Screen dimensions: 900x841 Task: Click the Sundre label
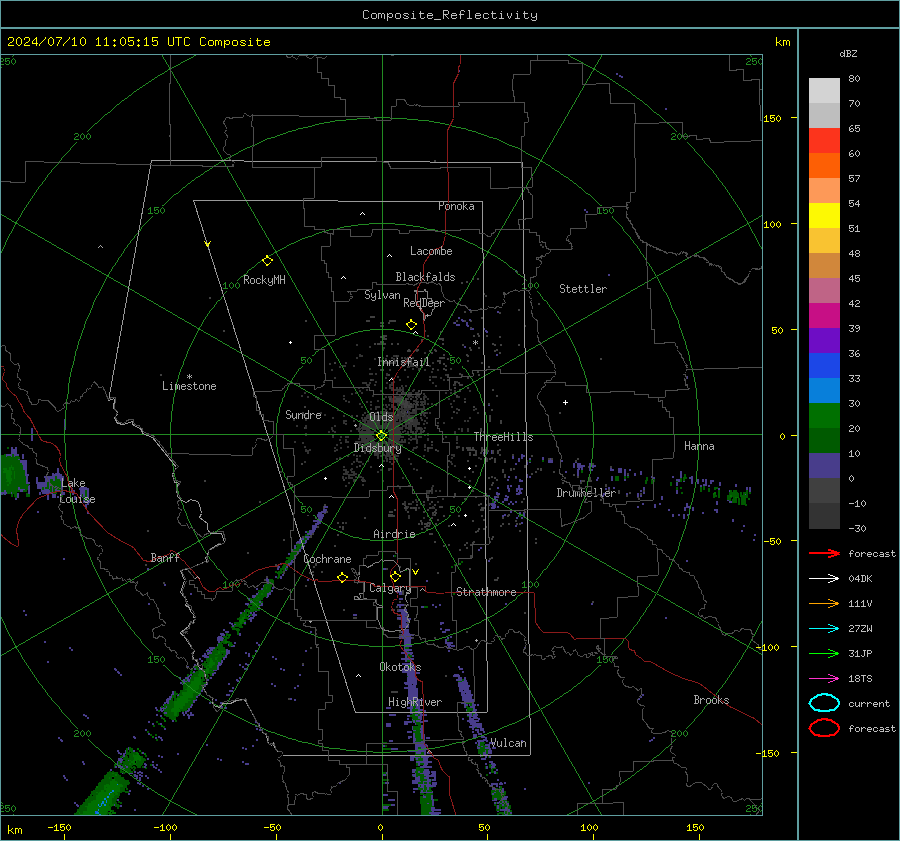[303, 414]
